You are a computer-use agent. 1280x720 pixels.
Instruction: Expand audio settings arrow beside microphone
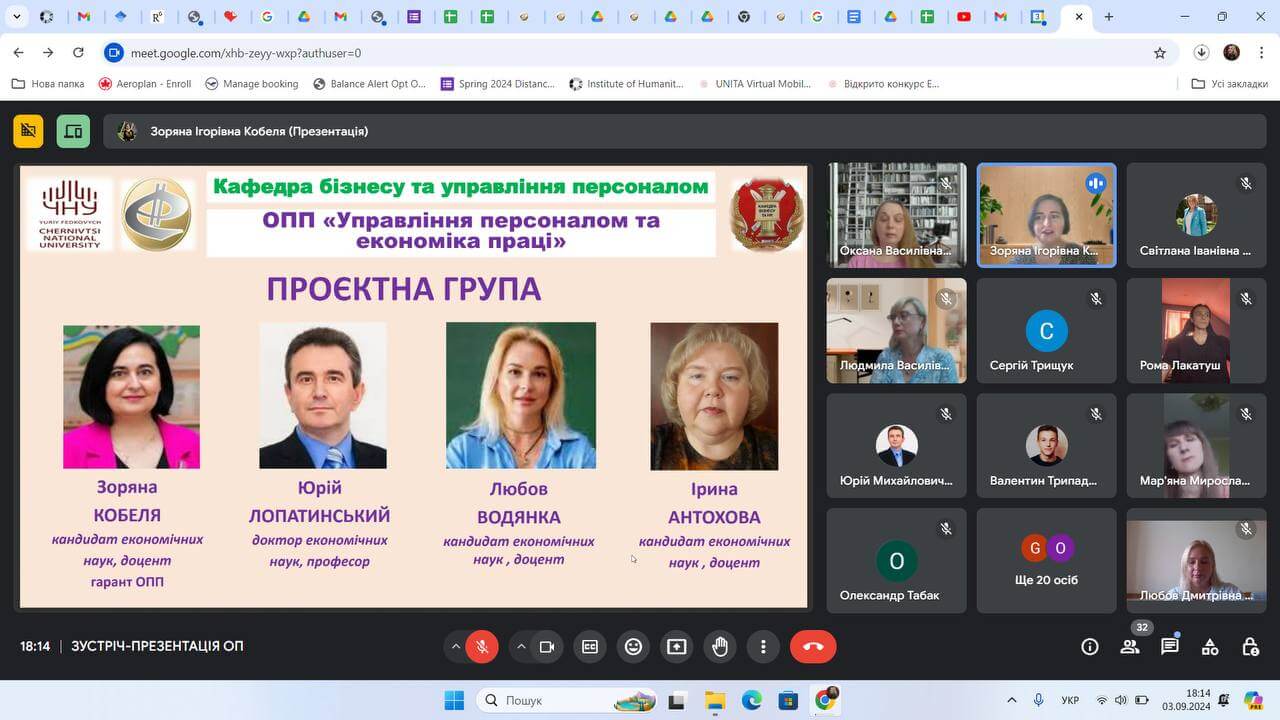456,647
